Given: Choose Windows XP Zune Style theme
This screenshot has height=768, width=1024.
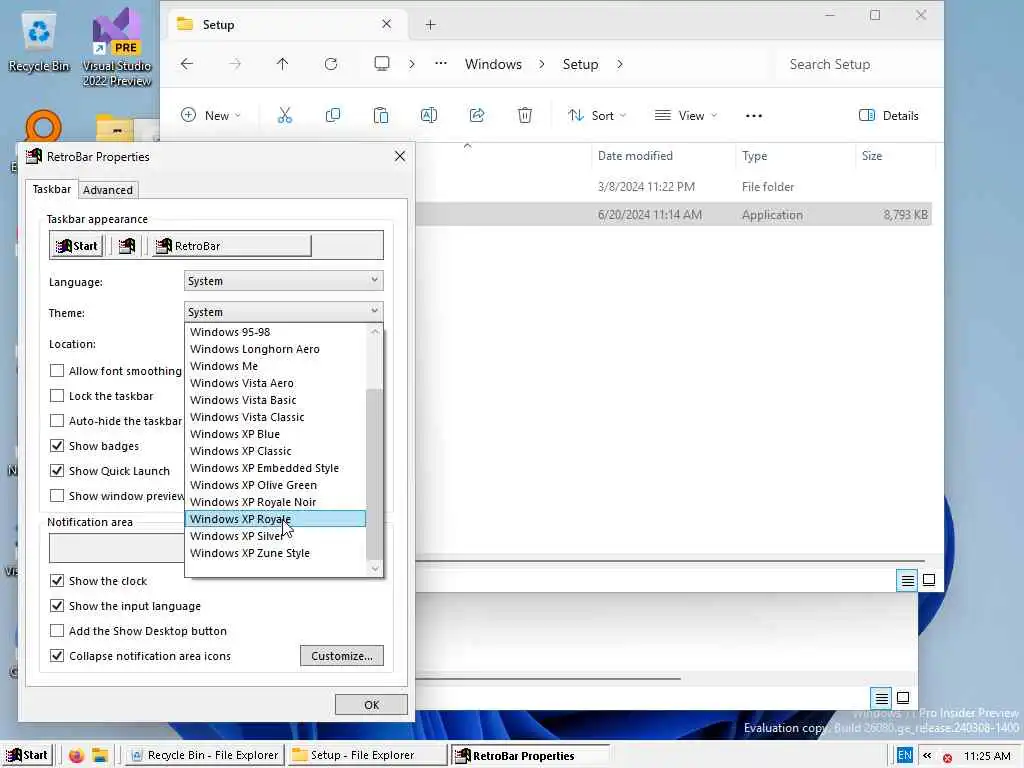Looking at the screenshot, I should 275,552.
